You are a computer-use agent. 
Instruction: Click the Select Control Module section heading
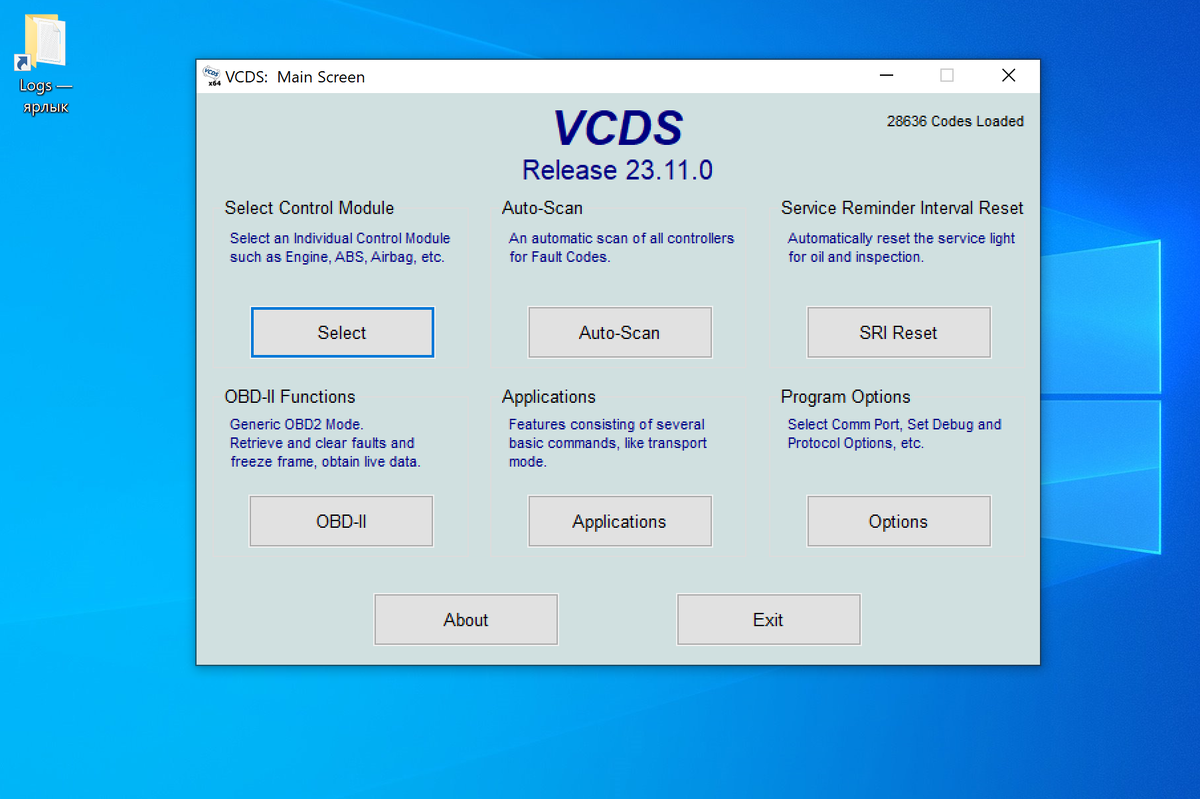(311, 208)
